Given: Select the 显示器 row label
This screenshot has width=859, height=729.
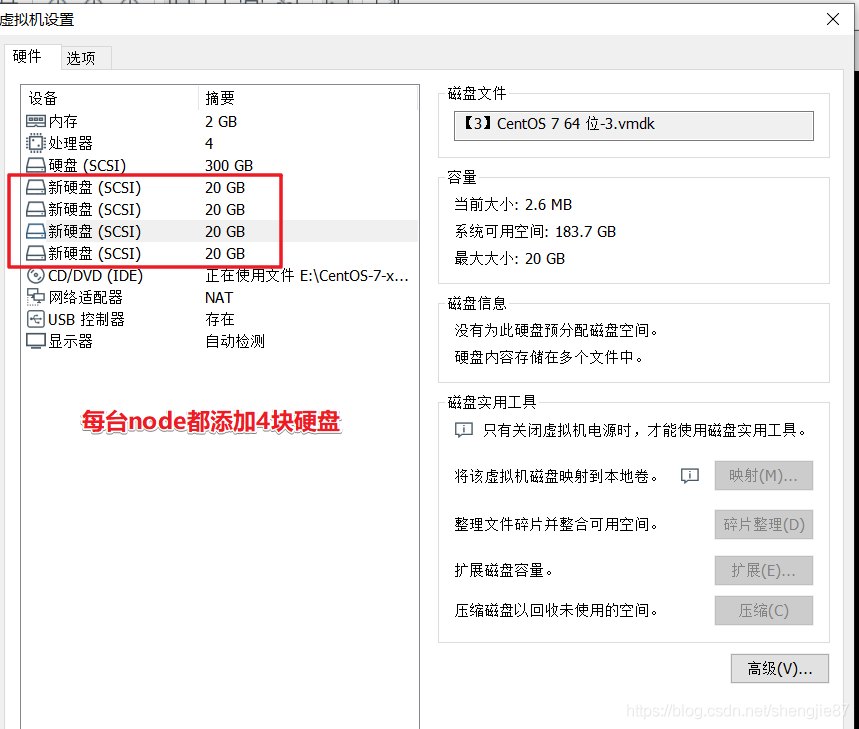Looking at the screenshot, I should pyautogui.click(x=70, y=341).
